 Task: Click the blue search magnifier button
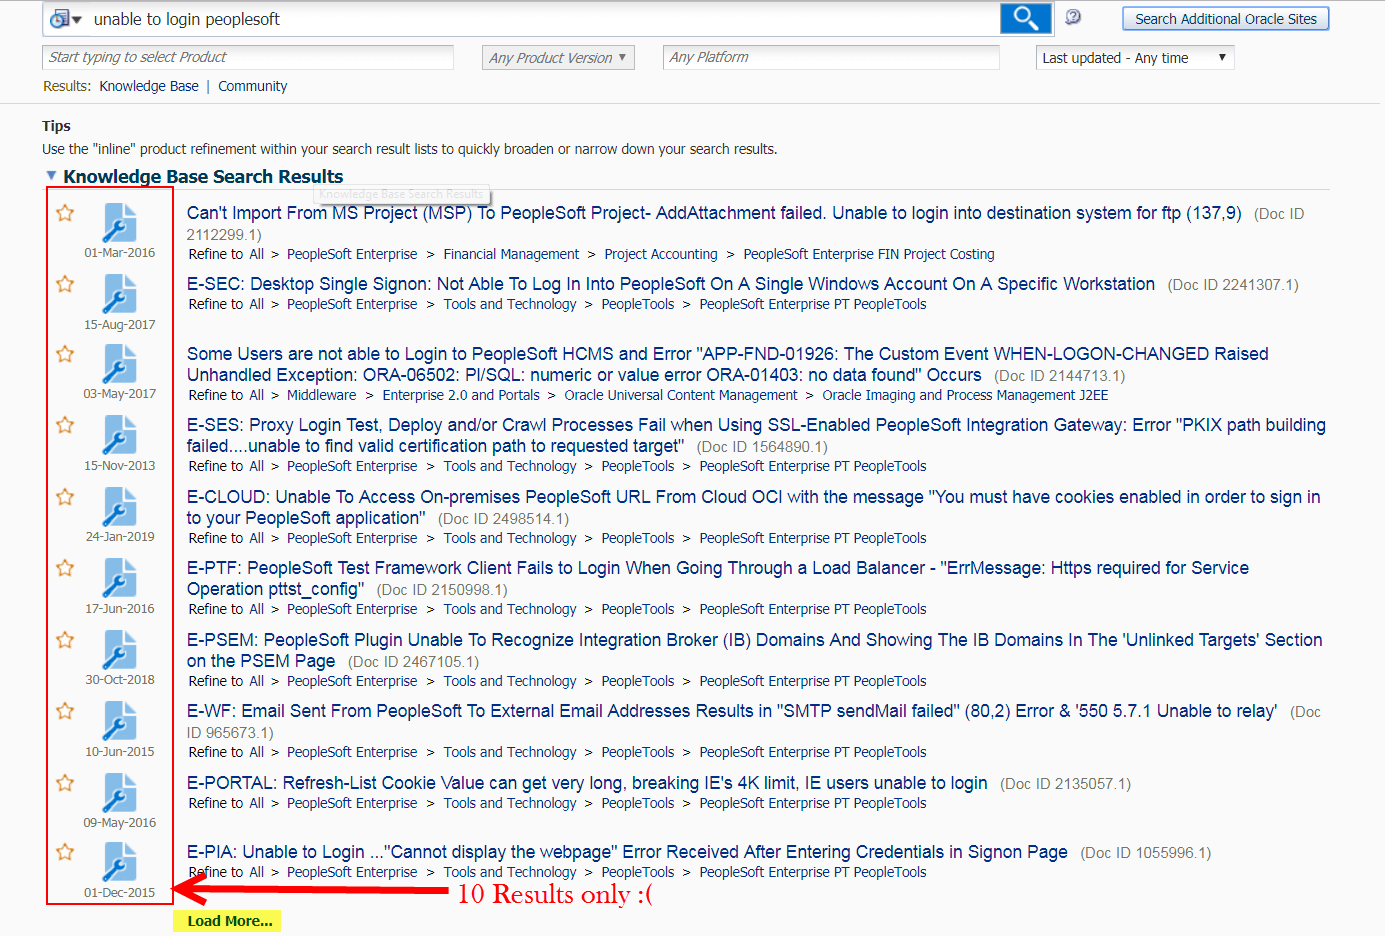pyautogui.click(x=1025, y=18)
